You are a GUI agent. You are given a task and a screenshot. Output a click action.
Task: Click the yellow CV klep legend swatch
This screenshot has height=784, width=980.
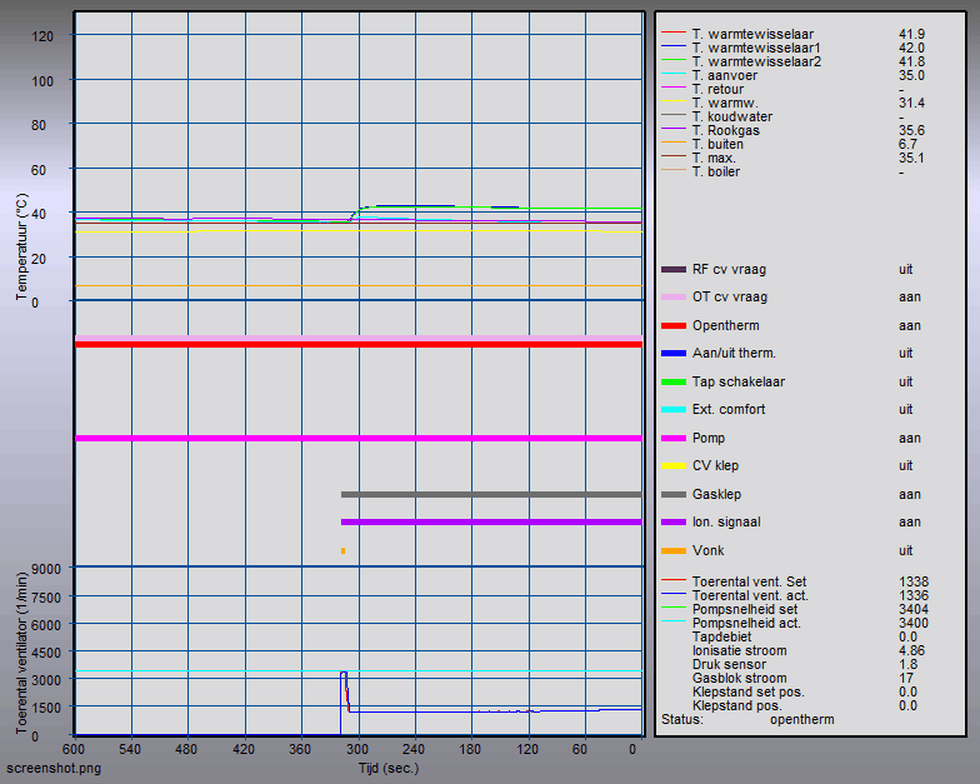point(673,466)
